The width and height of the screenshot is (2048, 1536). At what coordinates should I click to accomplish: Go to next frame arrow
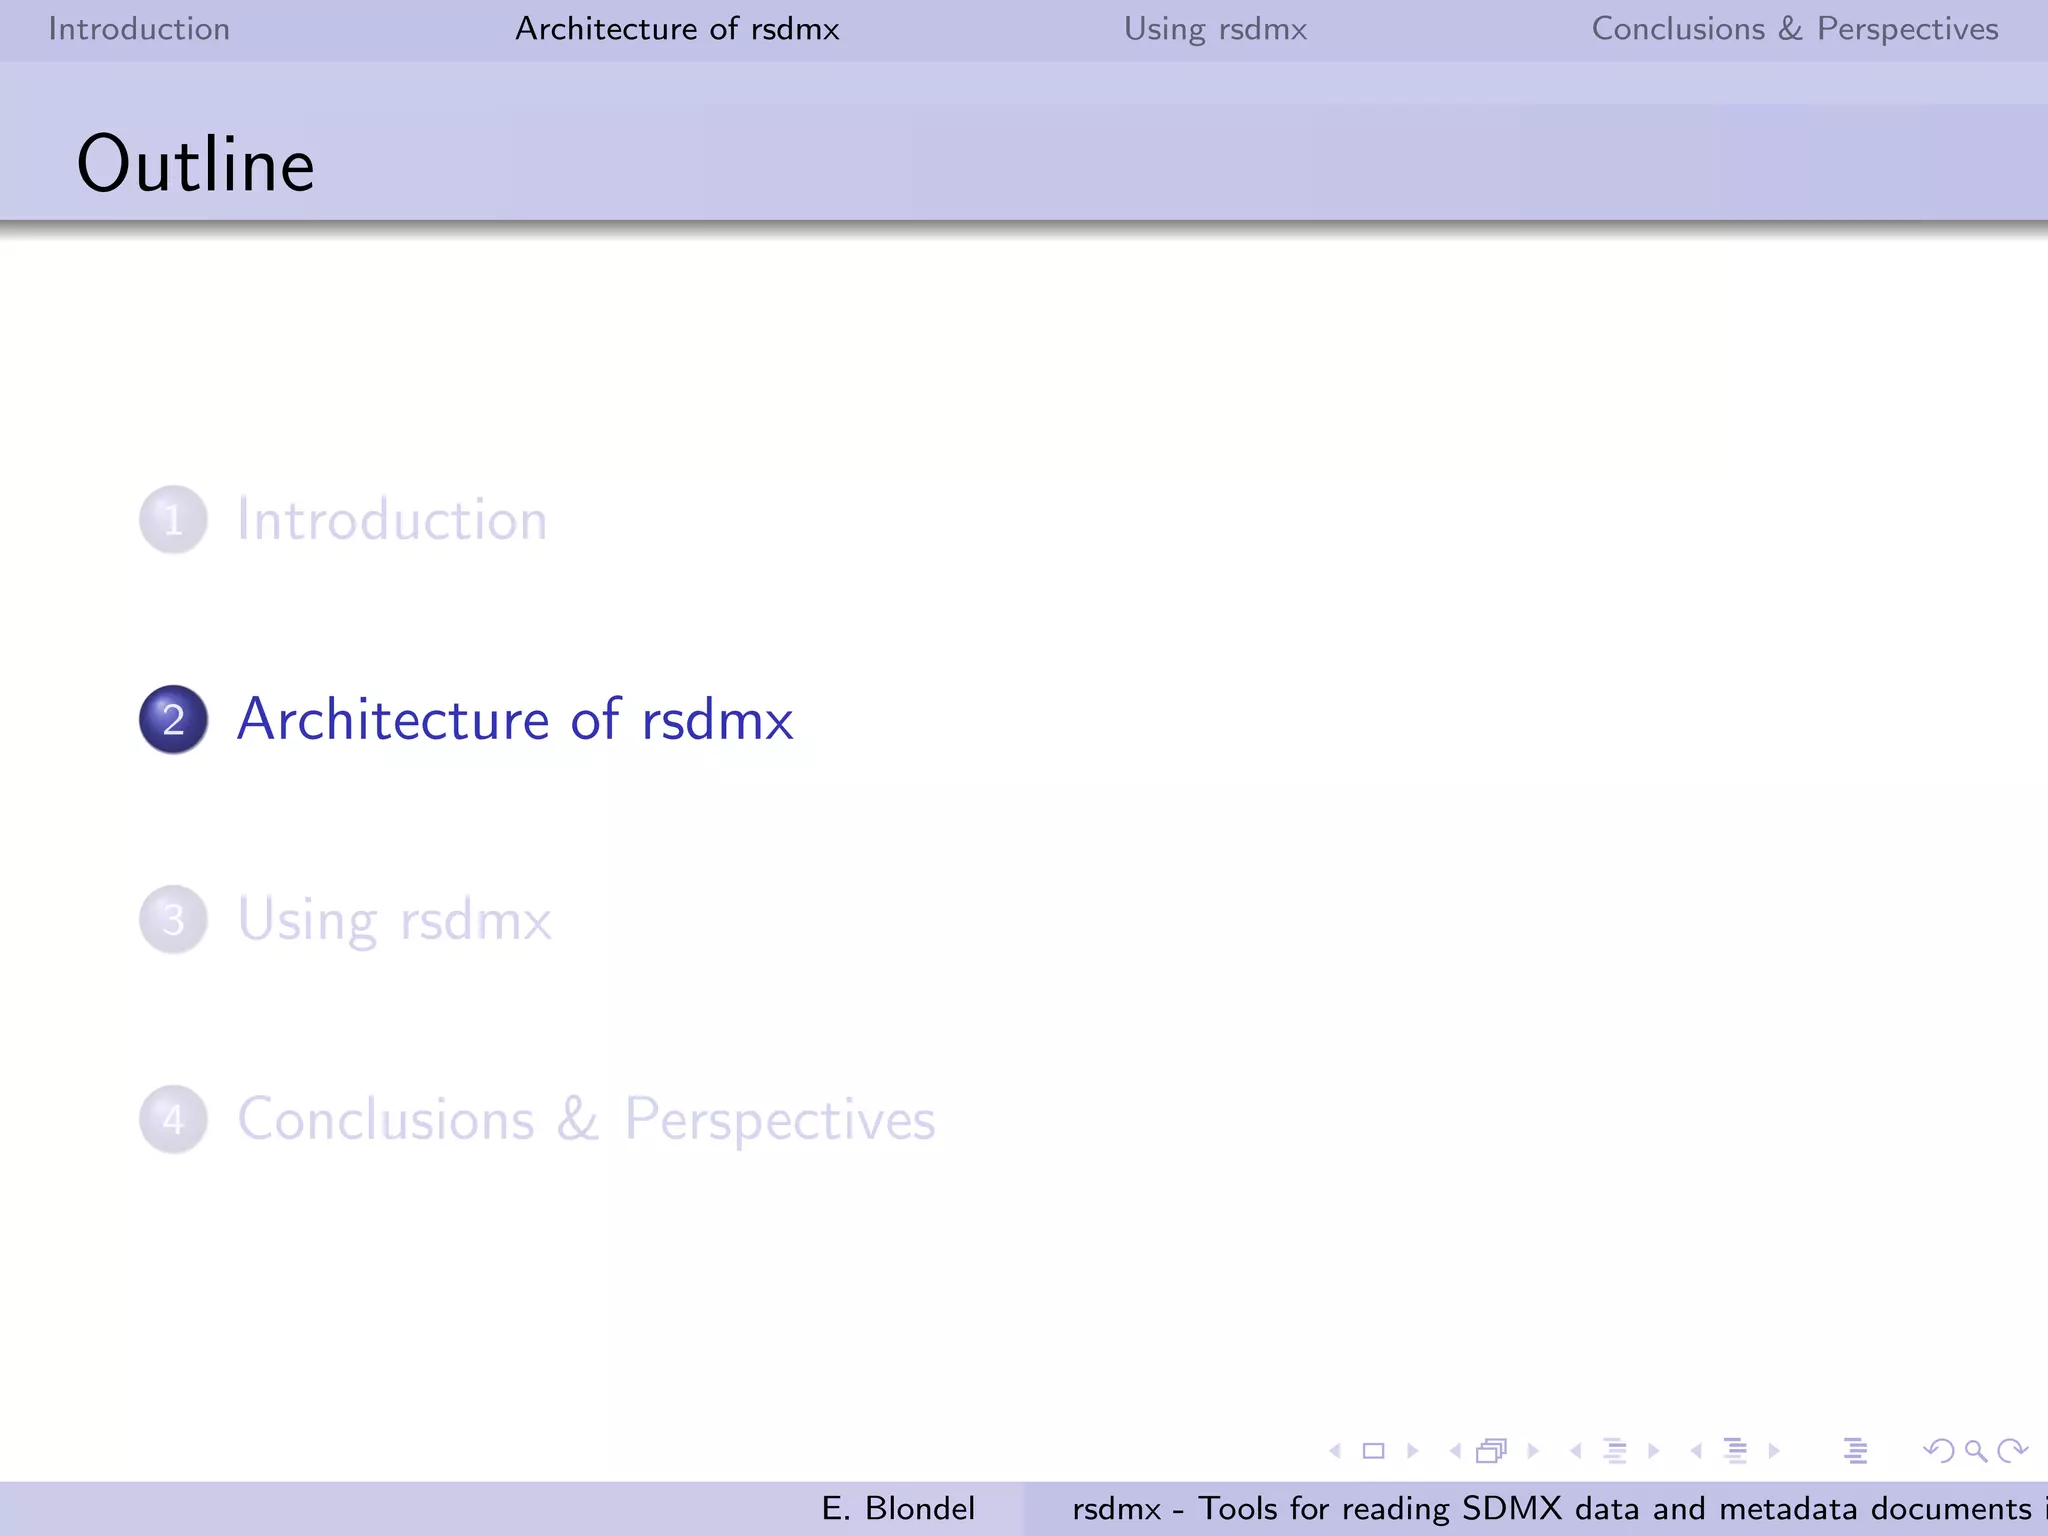tap(1533, 1451)
